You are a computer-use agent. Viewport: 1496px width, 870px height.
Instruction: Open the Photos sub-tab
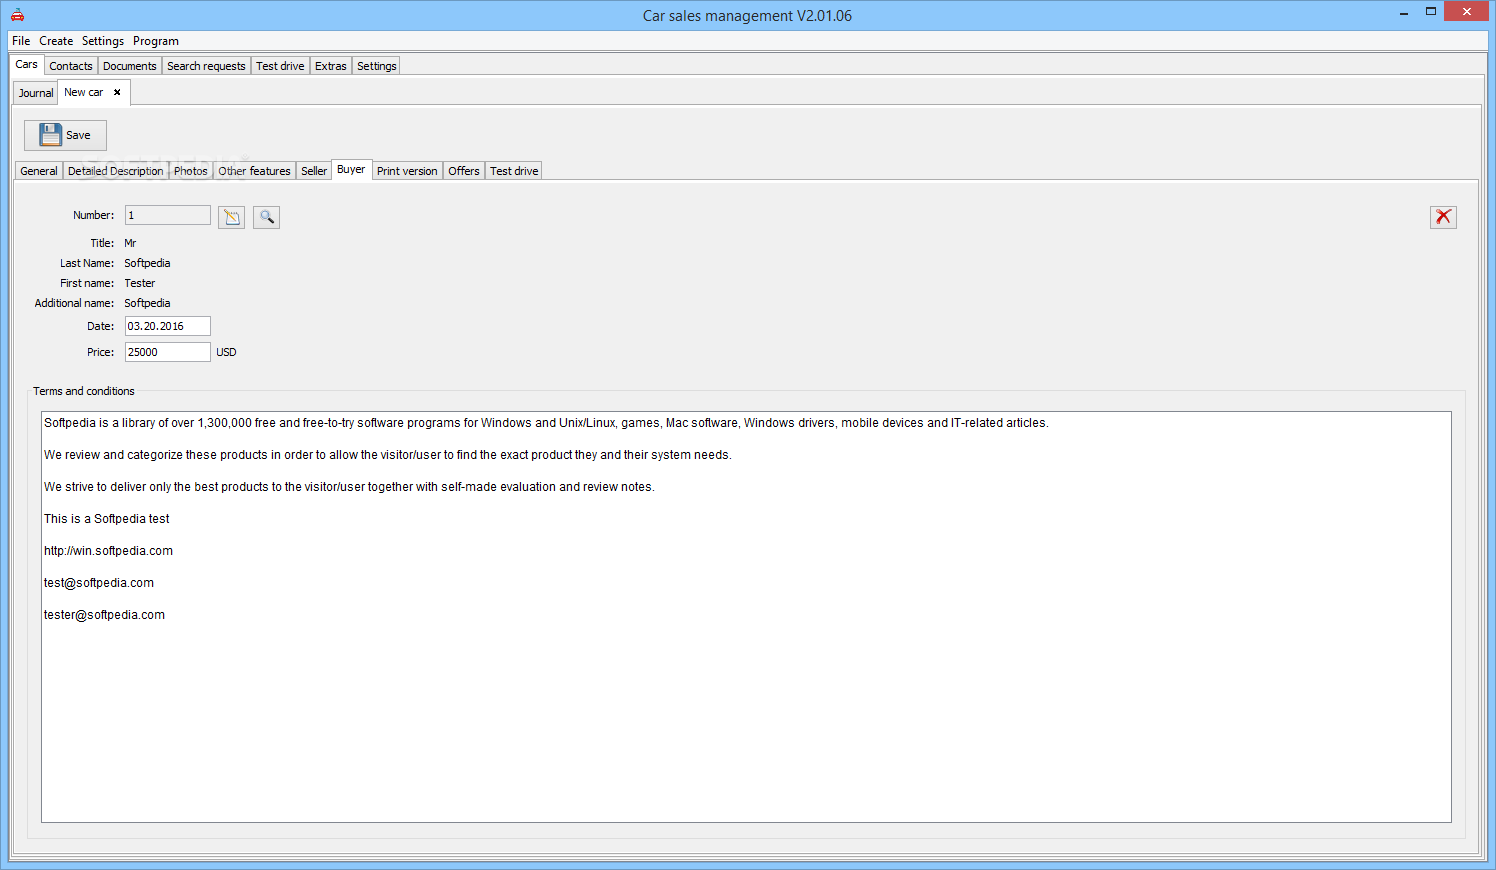tap(191, 171)
